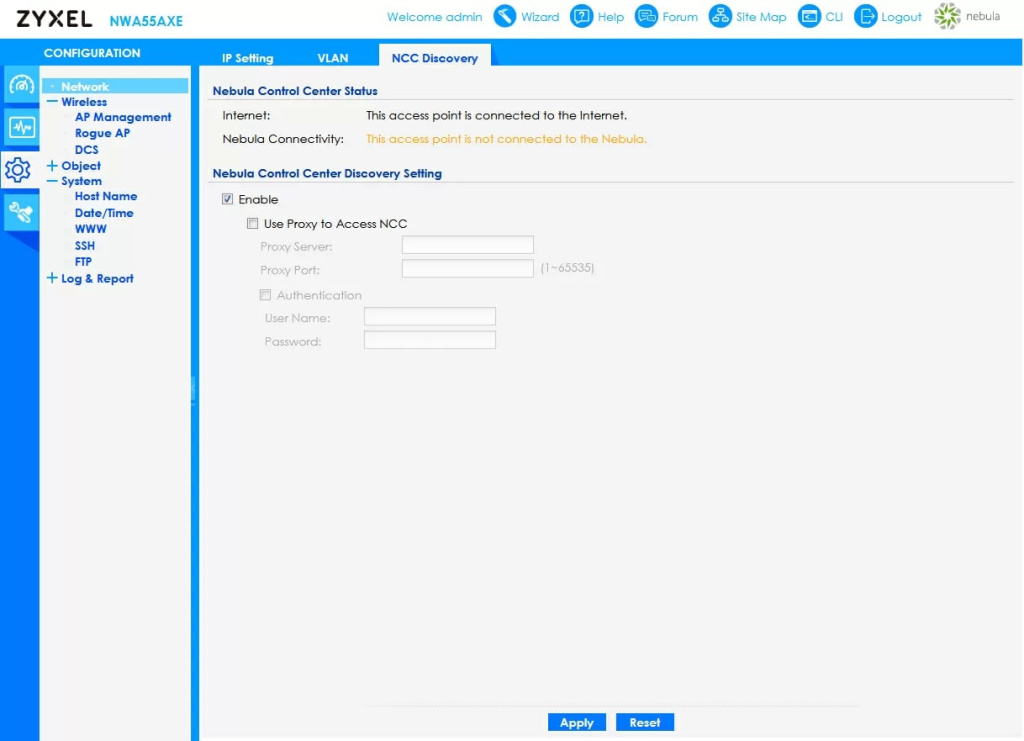Toggle the Authentication checkbox

coord(265,295)
